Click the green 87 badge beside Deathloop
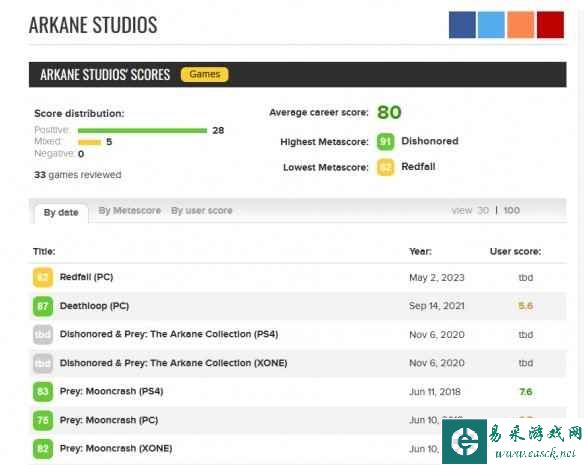 (43, 306)
